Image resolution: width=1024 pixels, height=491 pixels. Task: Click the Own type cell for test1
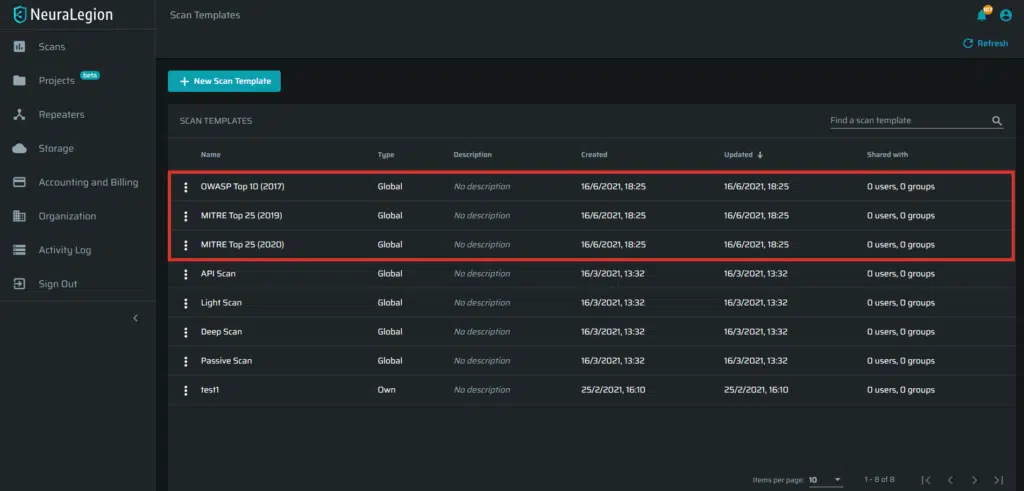[386, 390]
